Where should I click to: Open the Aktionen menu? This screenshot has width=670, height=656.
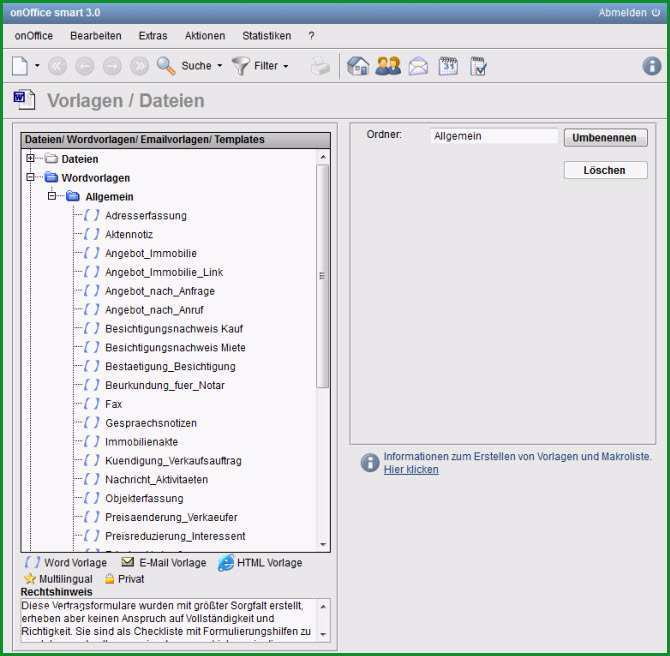[205, 36]
